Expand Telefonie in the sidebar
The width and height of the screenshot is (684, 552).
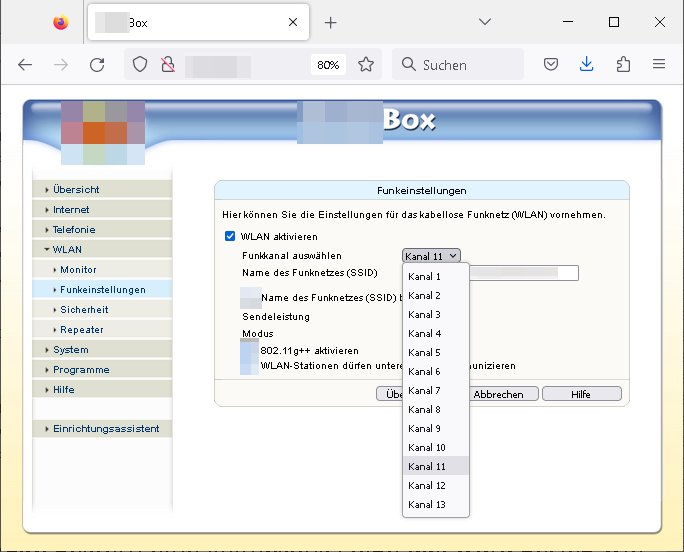click(102, 230)
